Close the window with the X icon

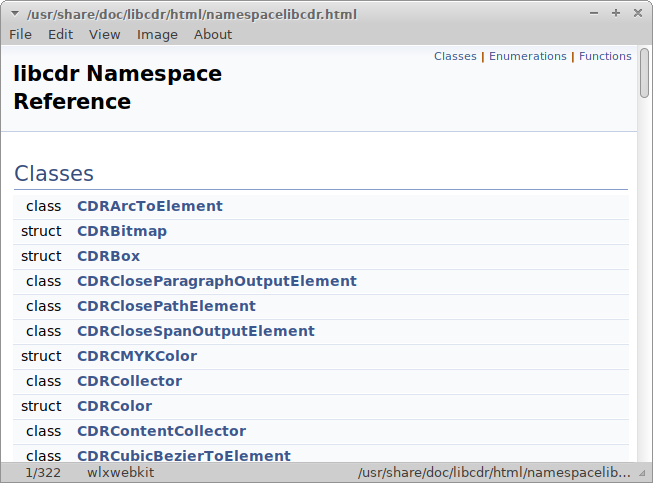pyautogui.click(x=637, y=13)
